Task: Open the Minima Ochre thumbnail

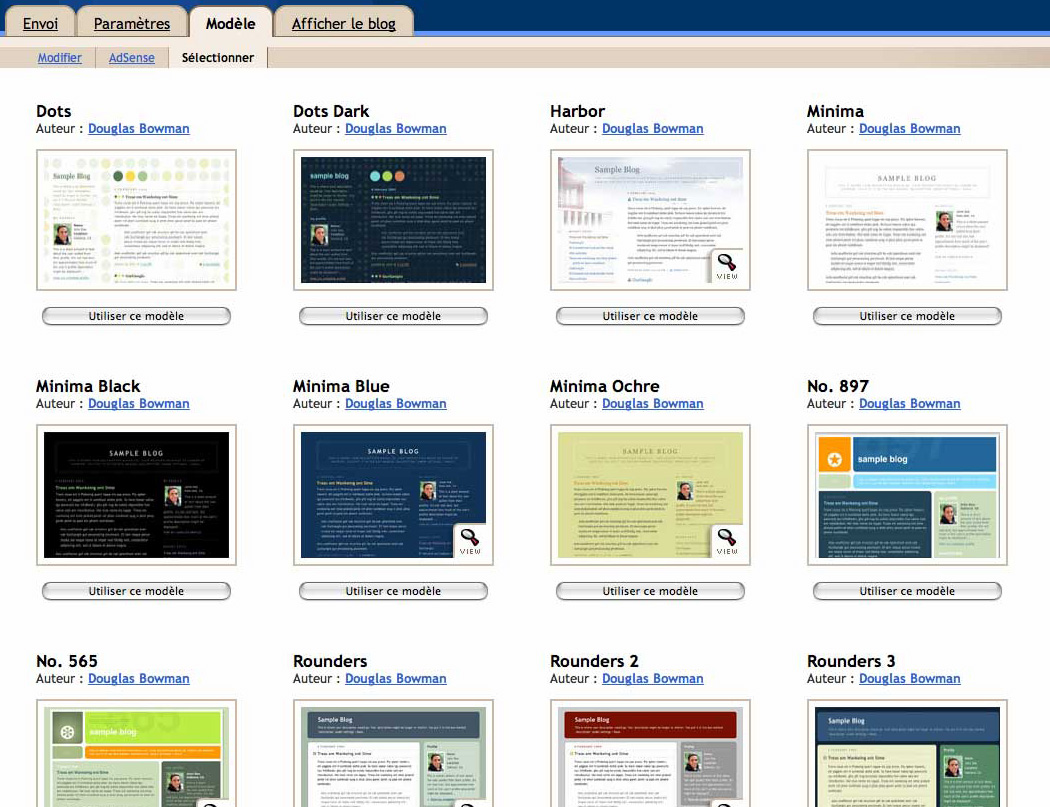Action: tap(650, 495)
